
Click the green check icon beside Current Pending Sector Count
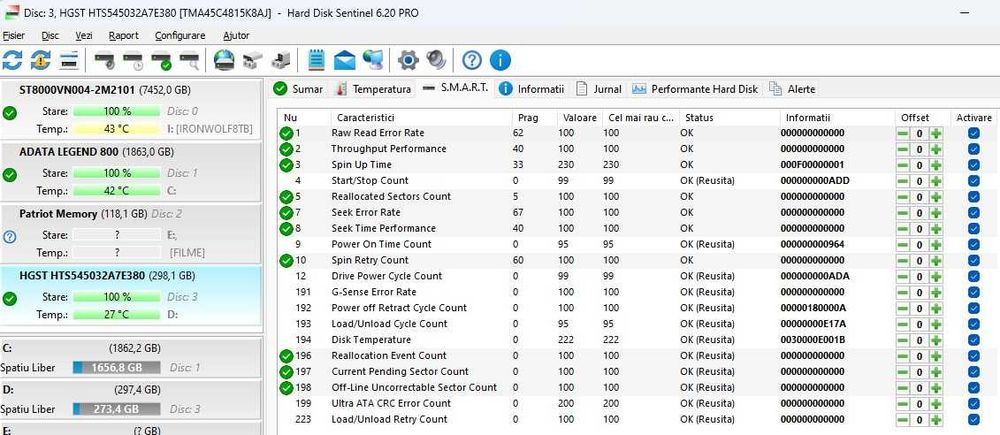click(x=286, y=372)
